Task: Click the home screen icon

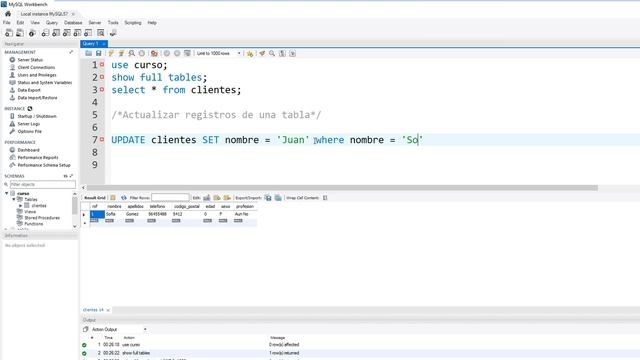Action: pyautogui.click(x=8, y=13)
